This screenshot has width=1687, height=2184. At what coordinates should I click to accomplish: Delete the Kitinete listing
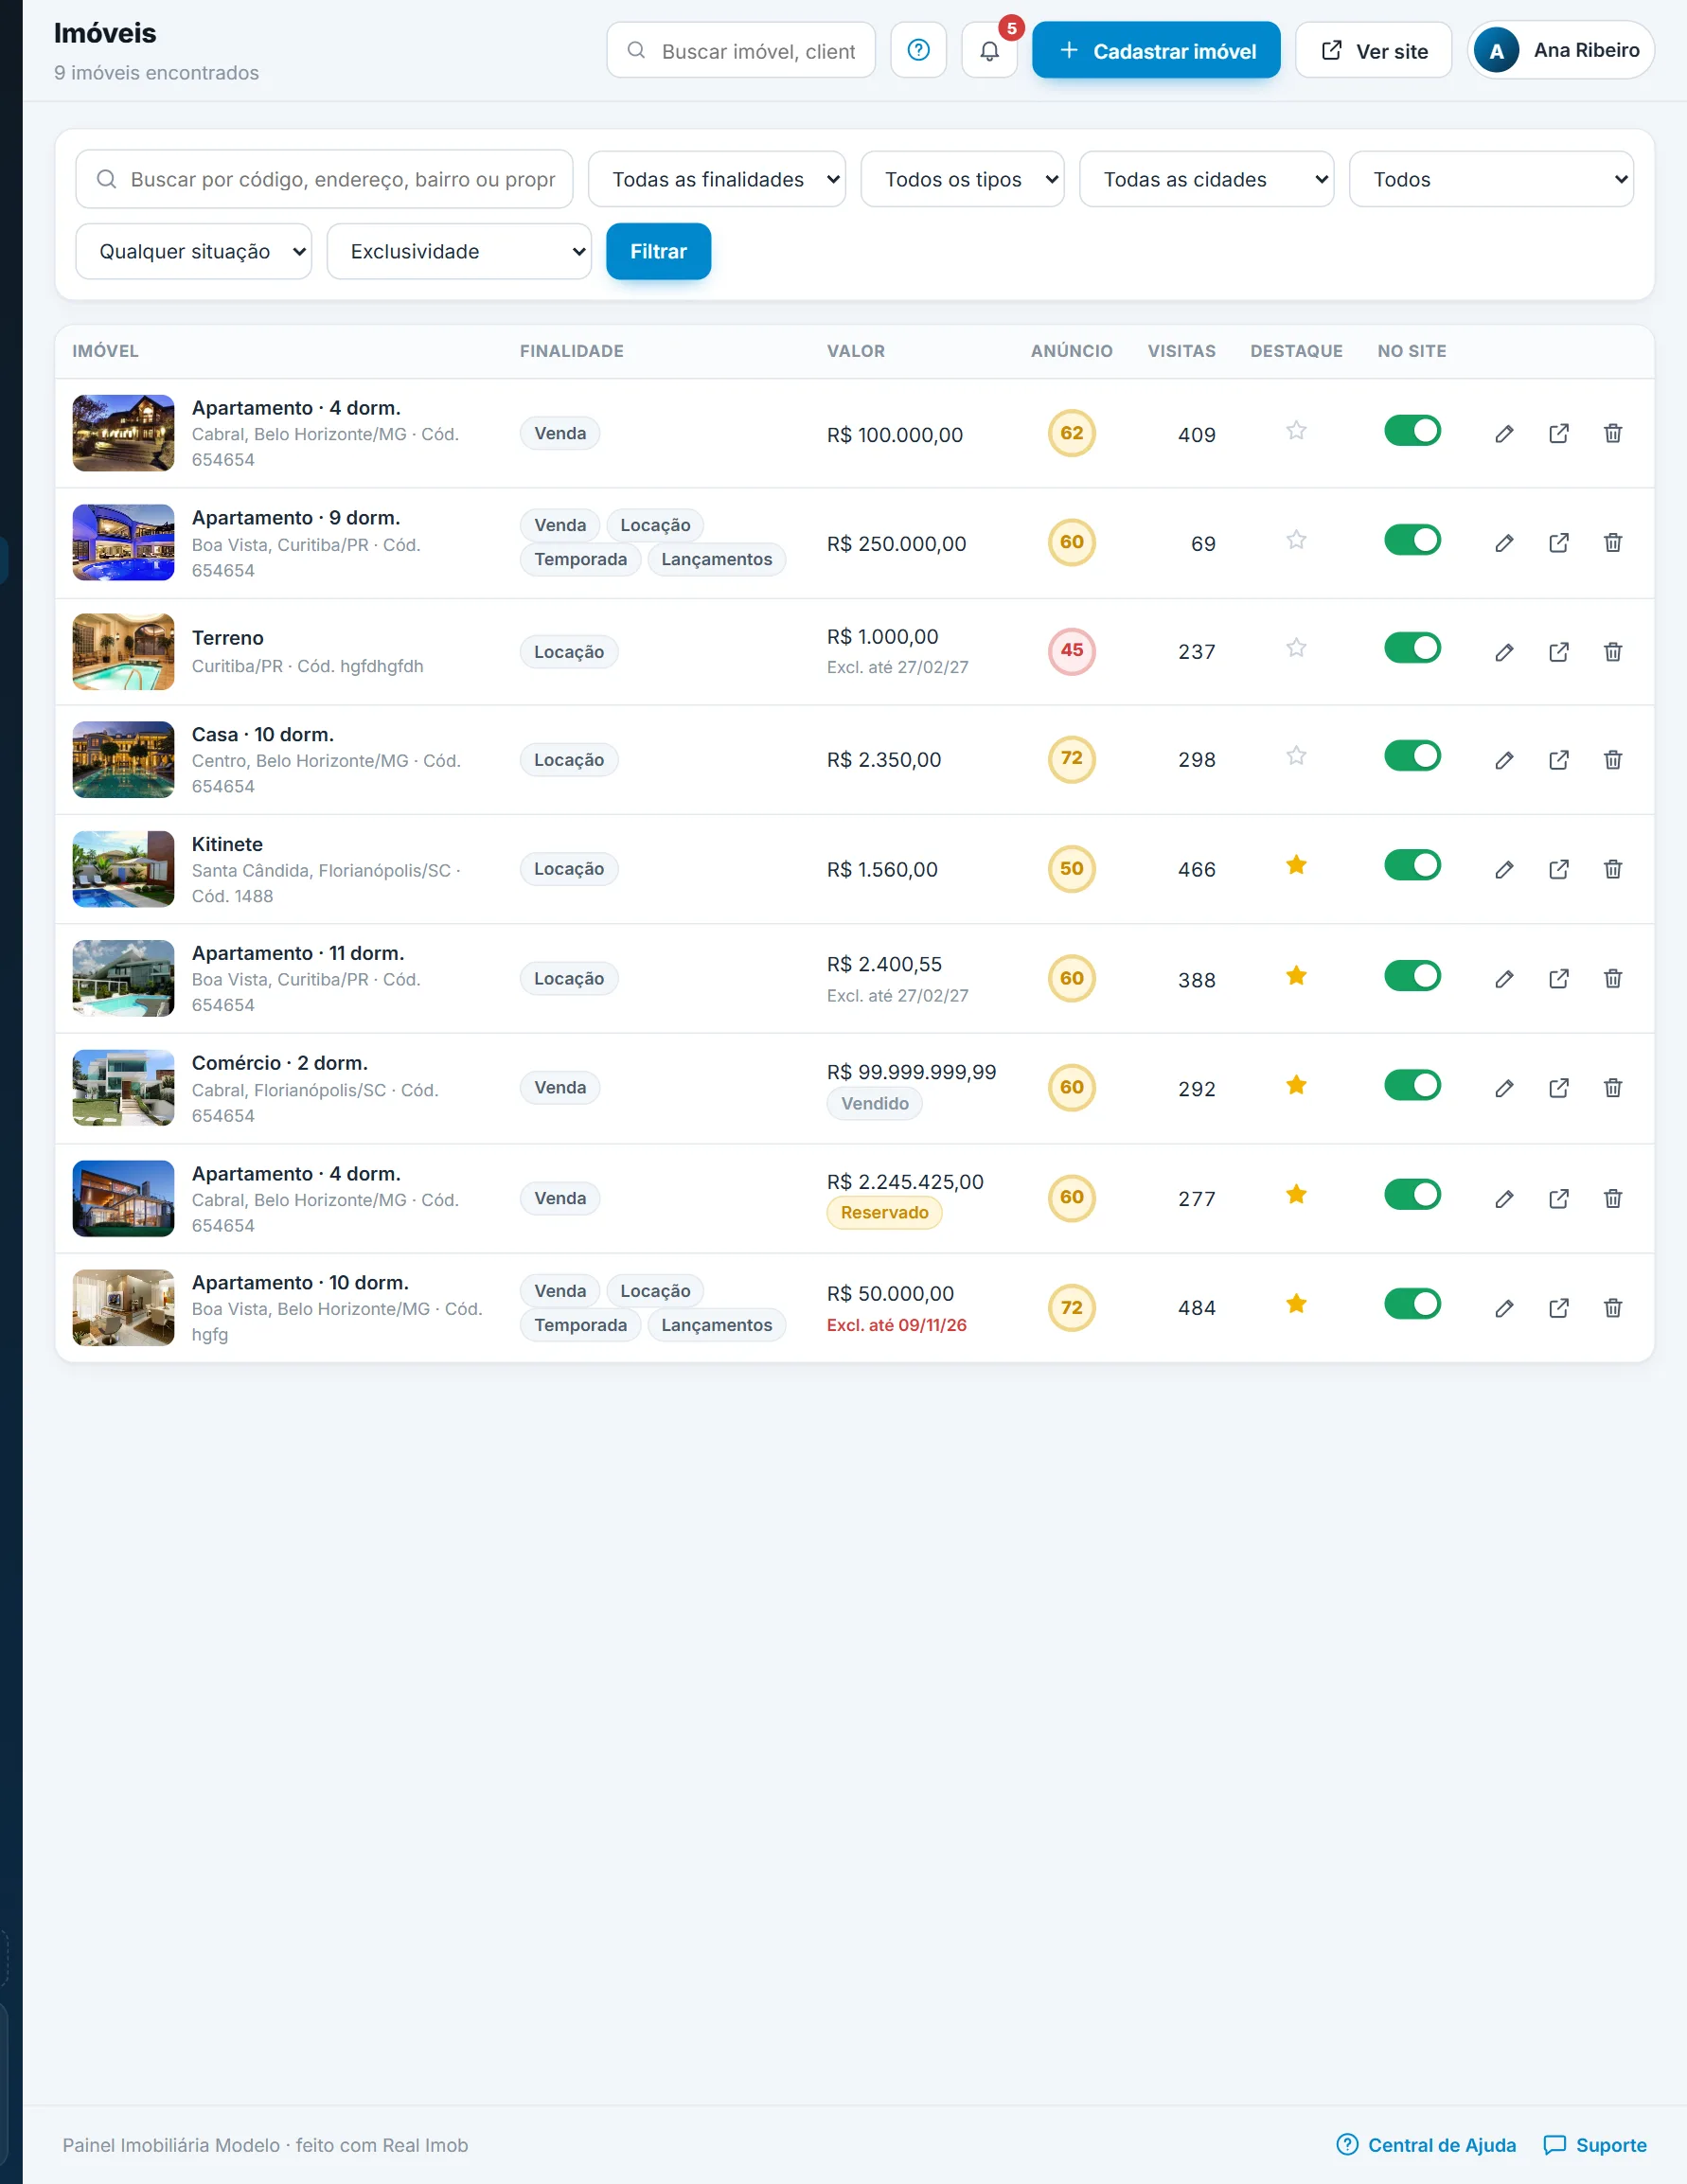coord(1613,869)
